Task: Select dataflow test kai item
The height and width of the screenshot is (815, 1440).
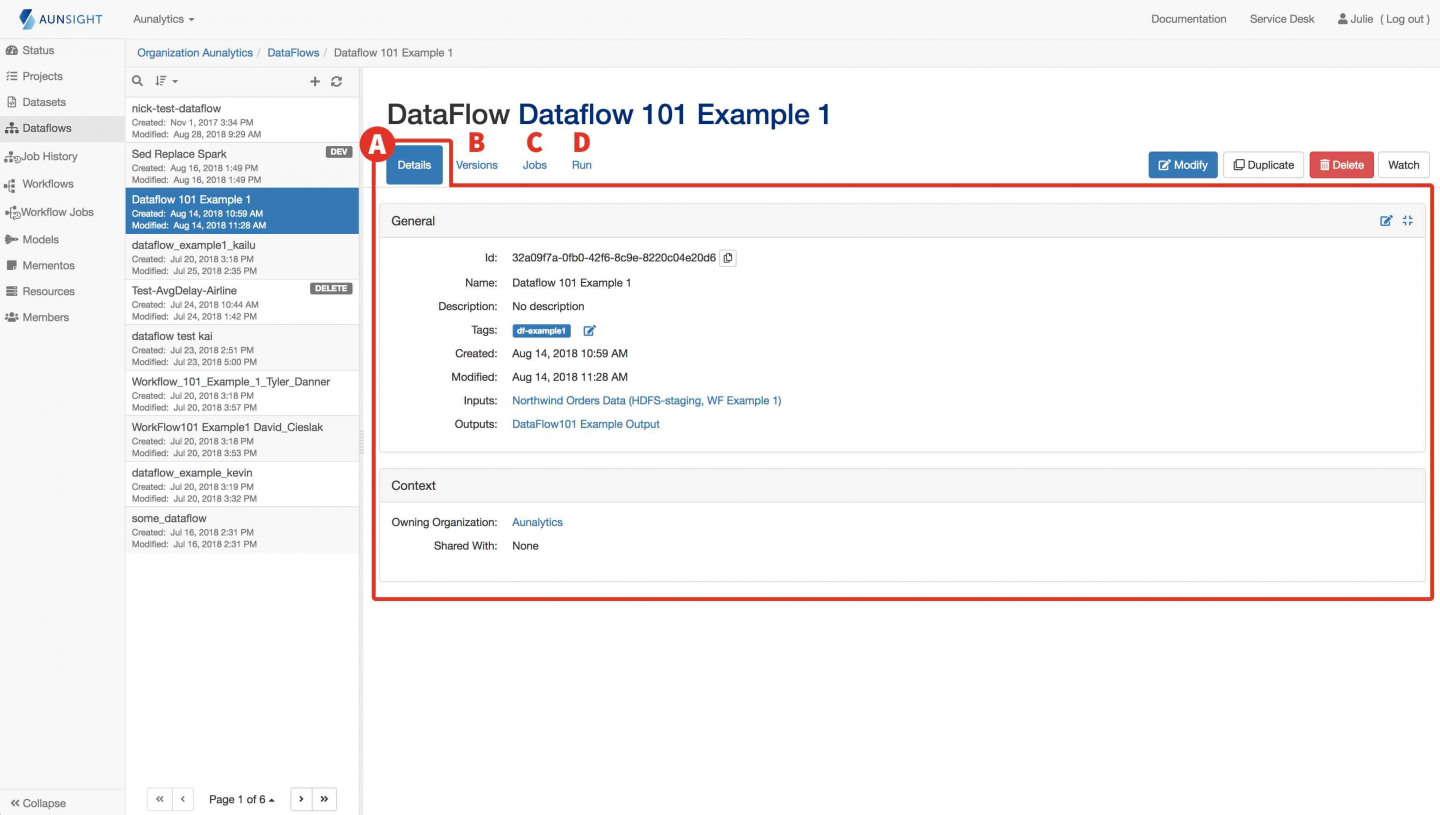Action: click(242, 348)
